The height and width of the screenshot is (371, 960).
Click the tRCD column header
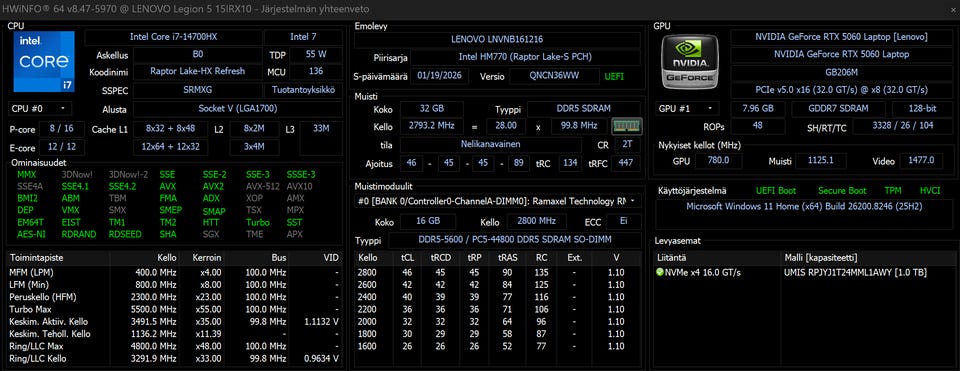point(441,258)
